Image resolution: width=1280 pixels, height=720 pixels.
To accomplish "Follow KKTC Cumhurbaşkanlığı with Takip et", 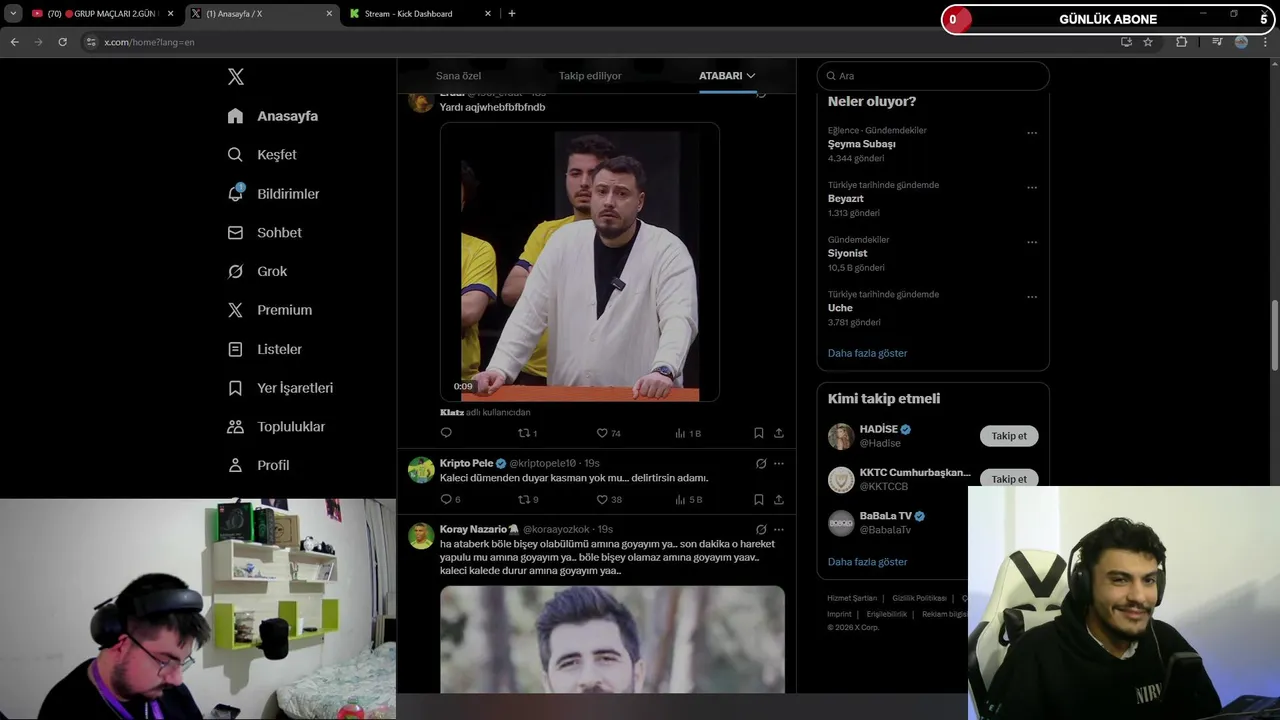I will [1009, 479].
